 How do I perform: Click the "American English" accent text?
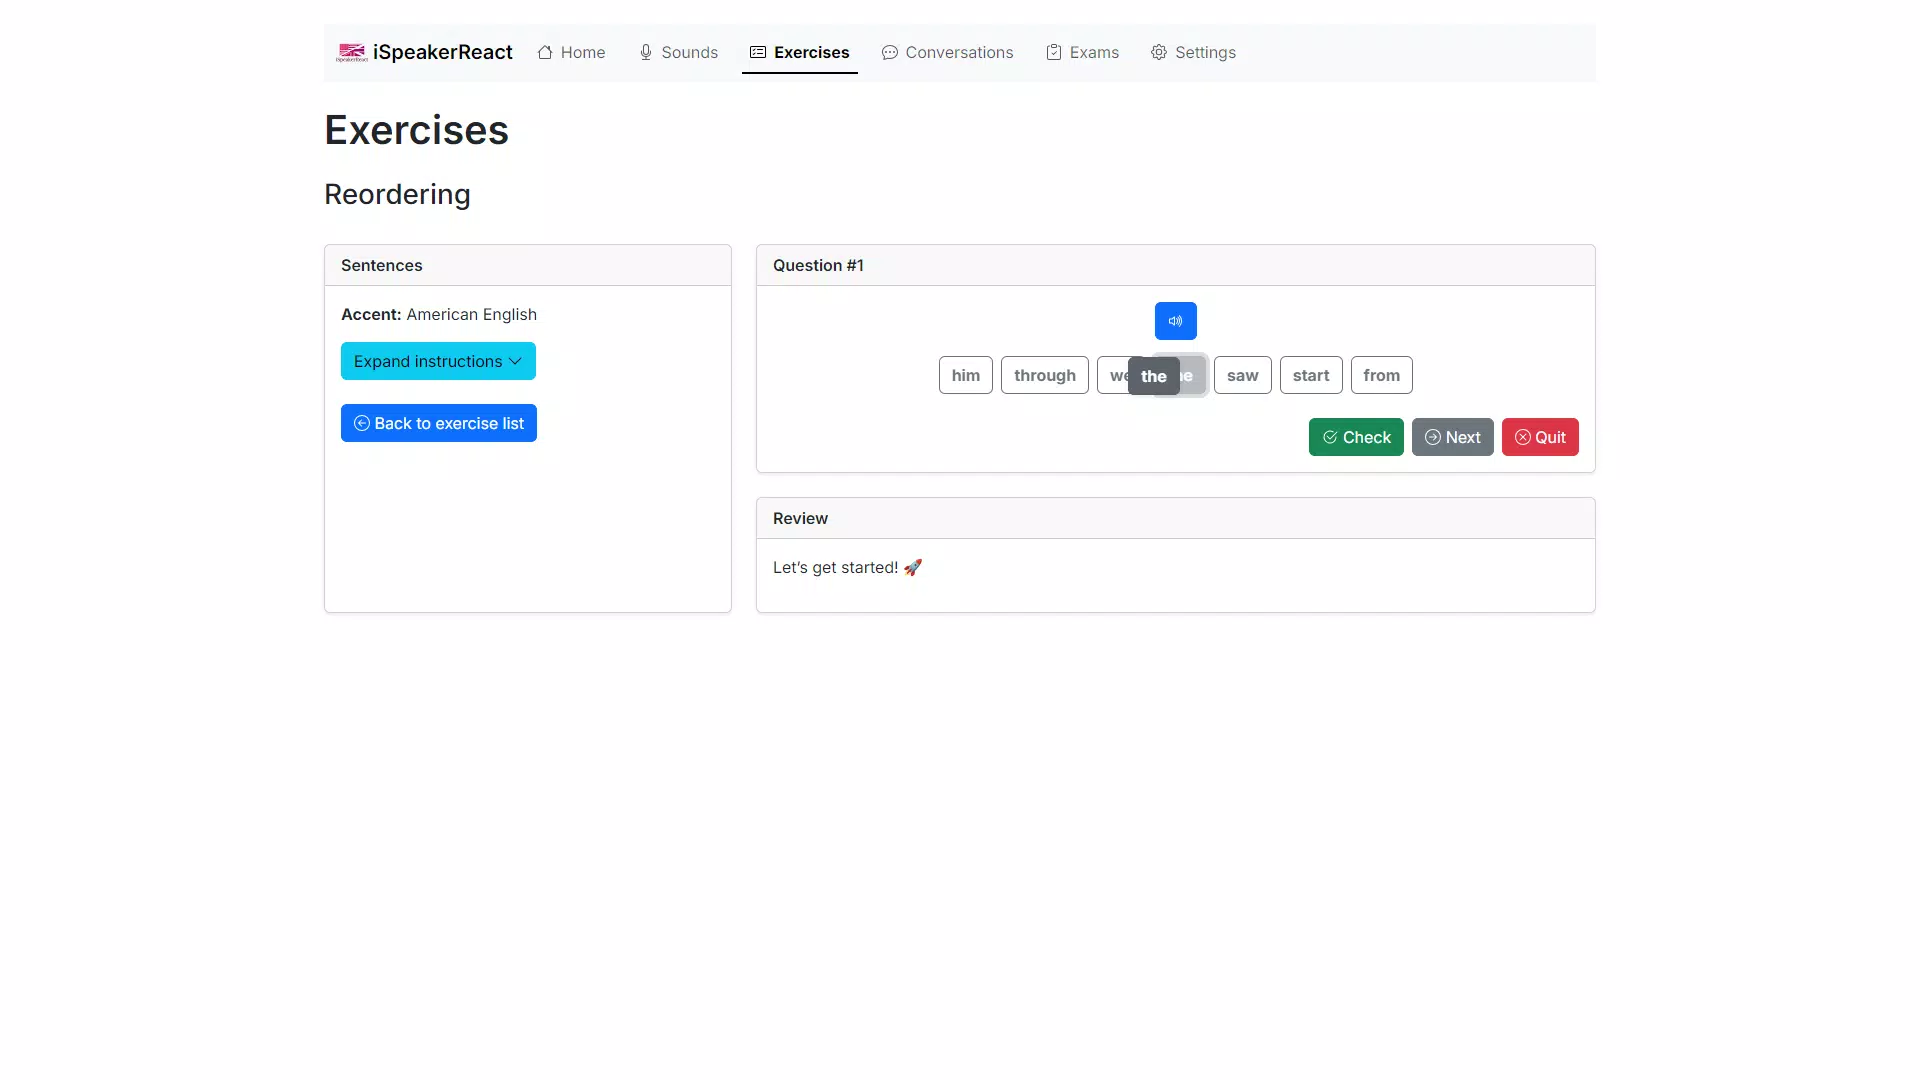(472, 314)
